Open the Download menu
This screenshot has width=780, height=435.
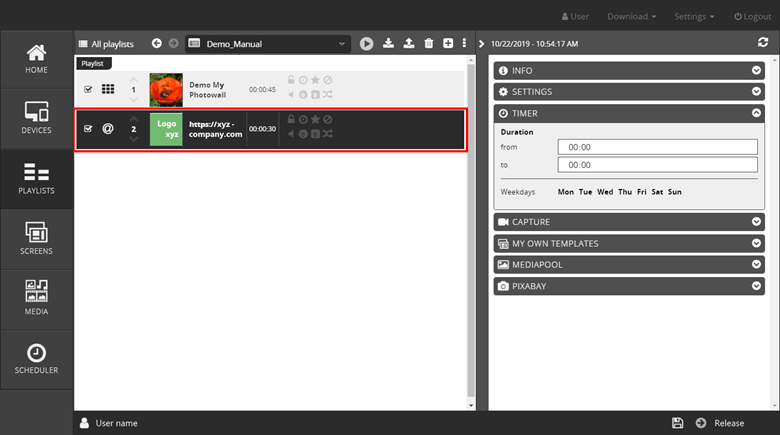(x=632, y=16)
